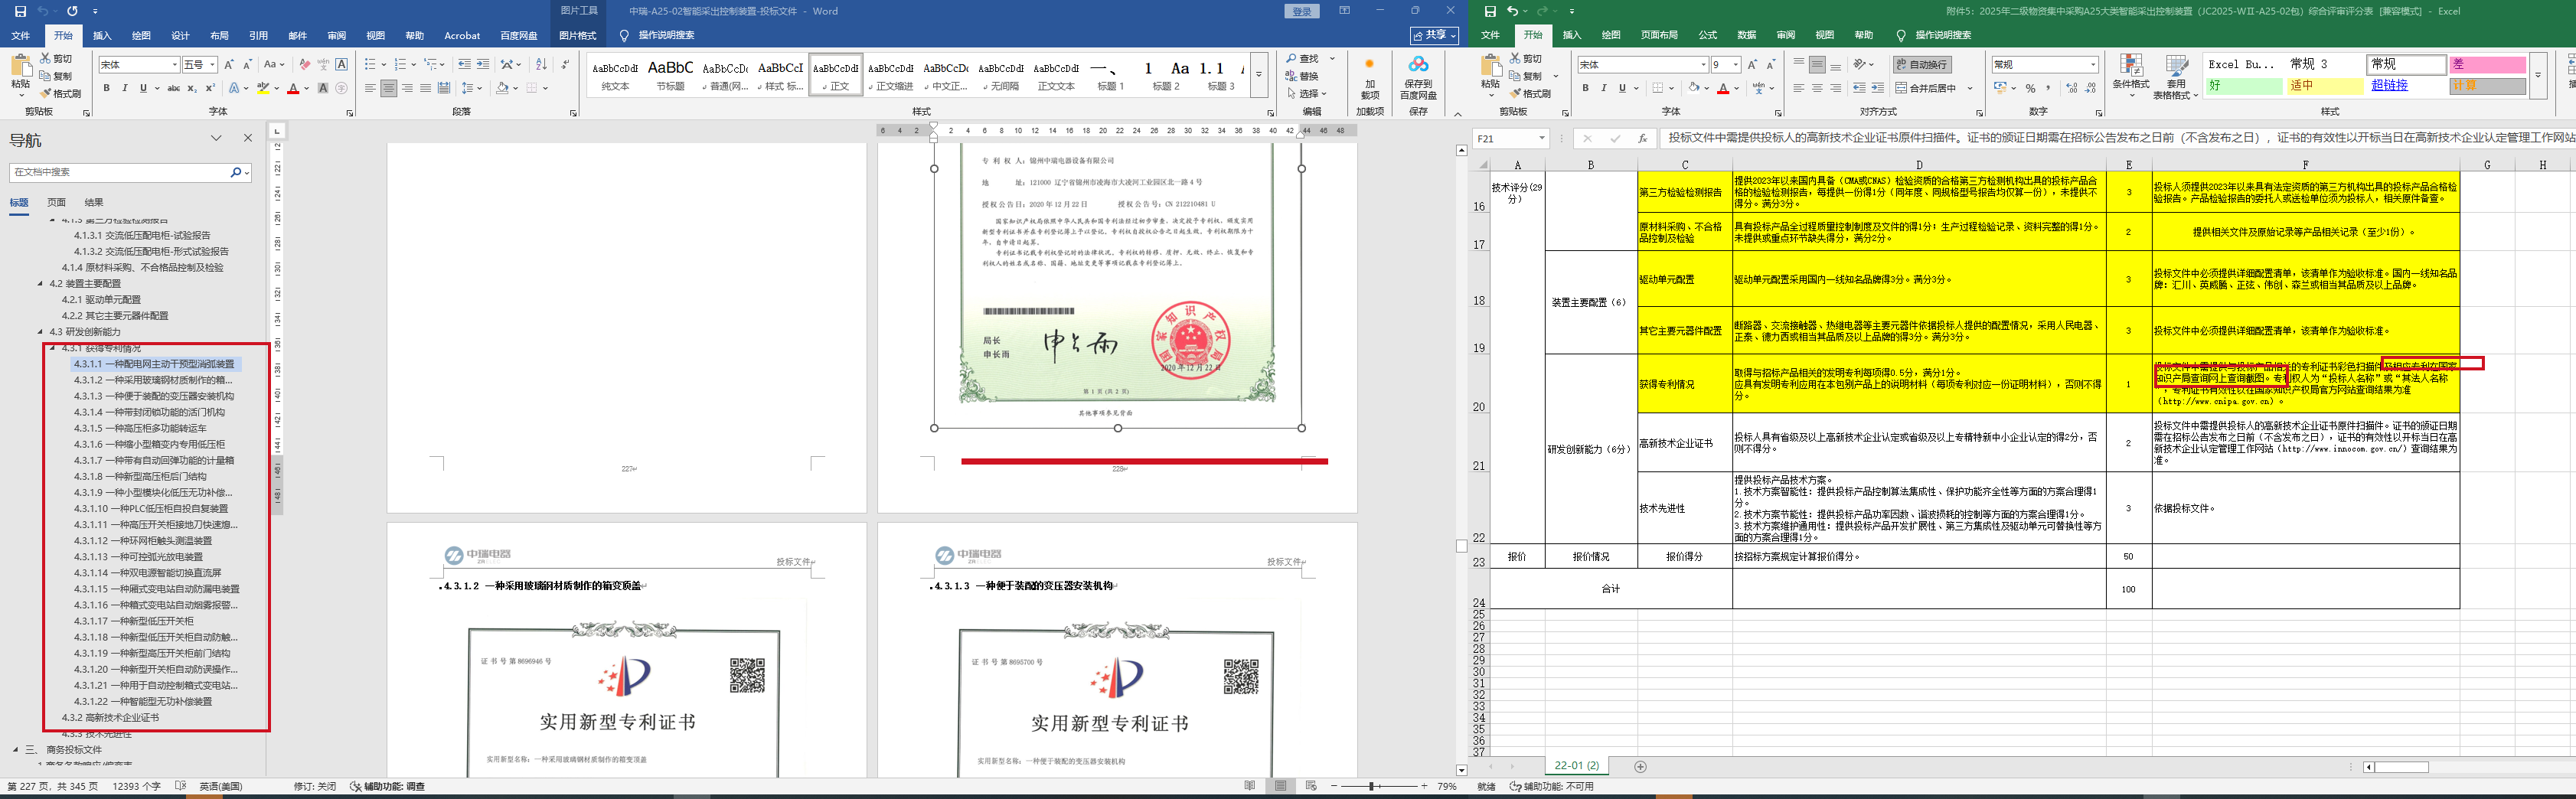The height and width of the screenshot is (799, 2576).
Task: Toggle bold in the Word ribbon
Action: (x=107, y=88)
